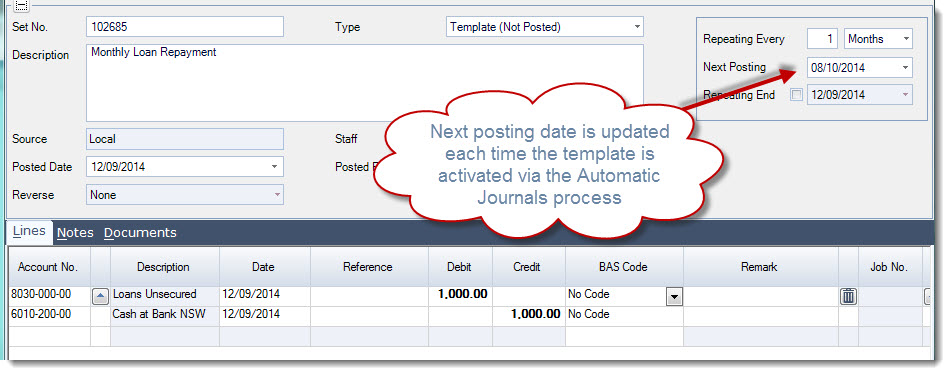The width and height of the screenshot is (950, 375).
Task: Toggle the Repeating End checkbox
Action: tap(797, 95)
